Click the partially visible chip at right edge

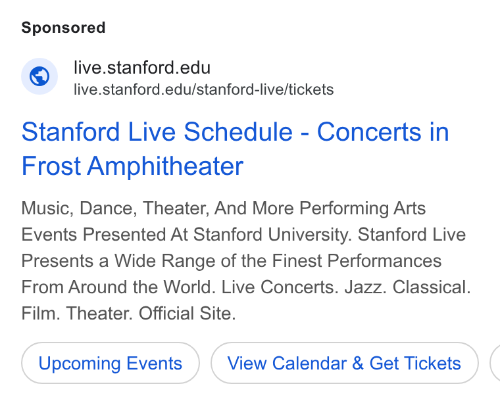point(495,363)
